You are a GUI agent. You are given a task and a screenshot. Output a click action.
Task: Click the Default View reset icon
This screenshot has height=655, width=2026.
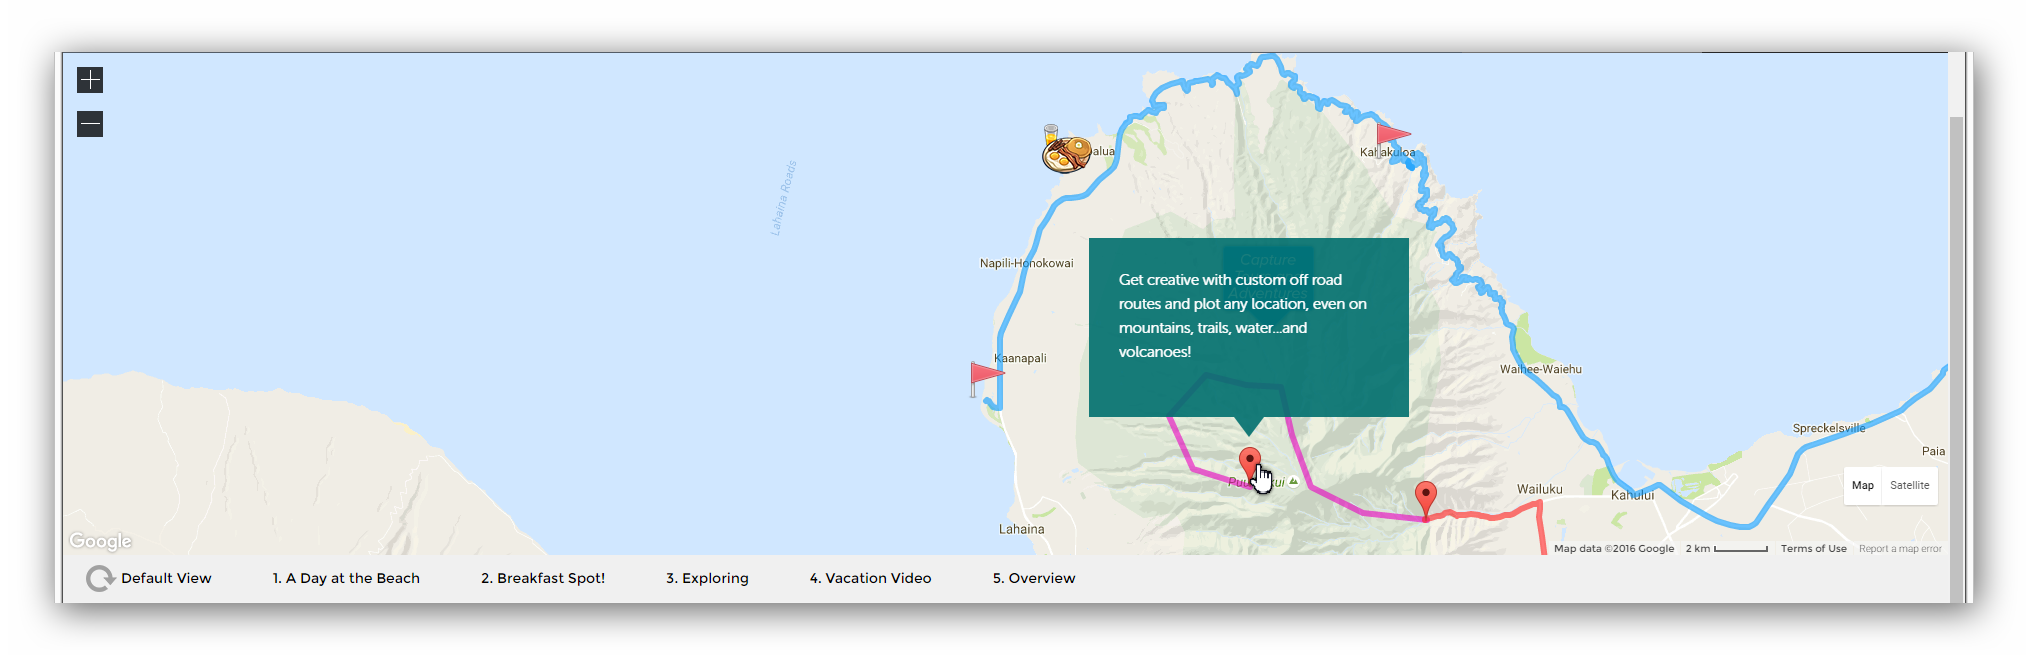pyautogui.click(x=99, y=578)
